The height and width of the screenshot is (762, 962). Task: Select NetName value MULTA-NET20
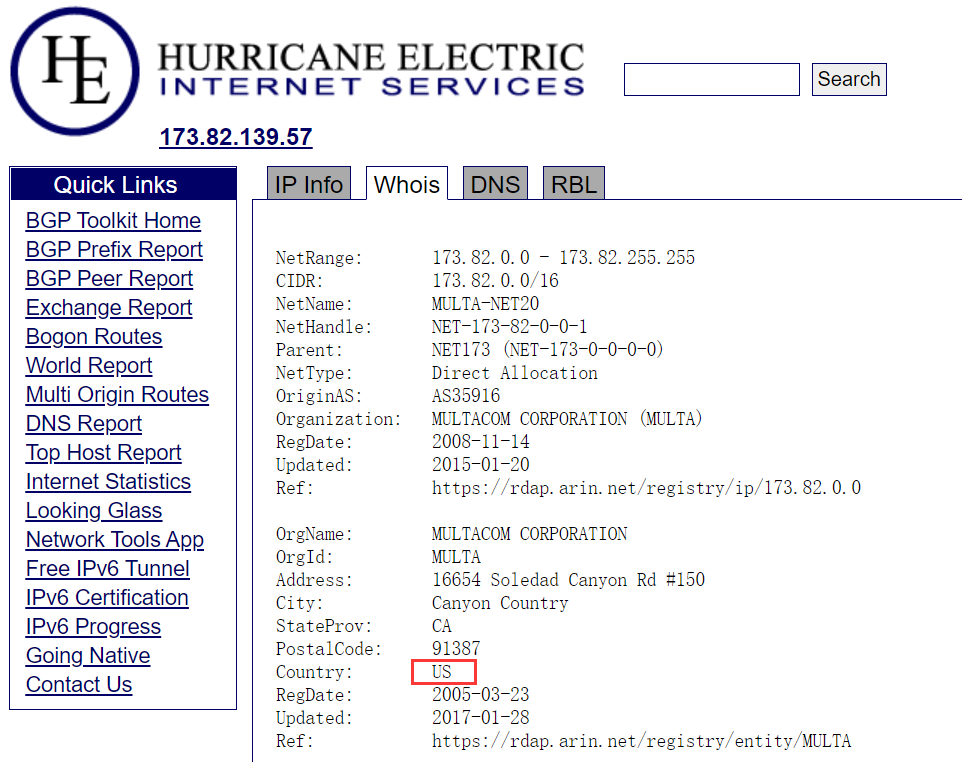tap(485, 304)
